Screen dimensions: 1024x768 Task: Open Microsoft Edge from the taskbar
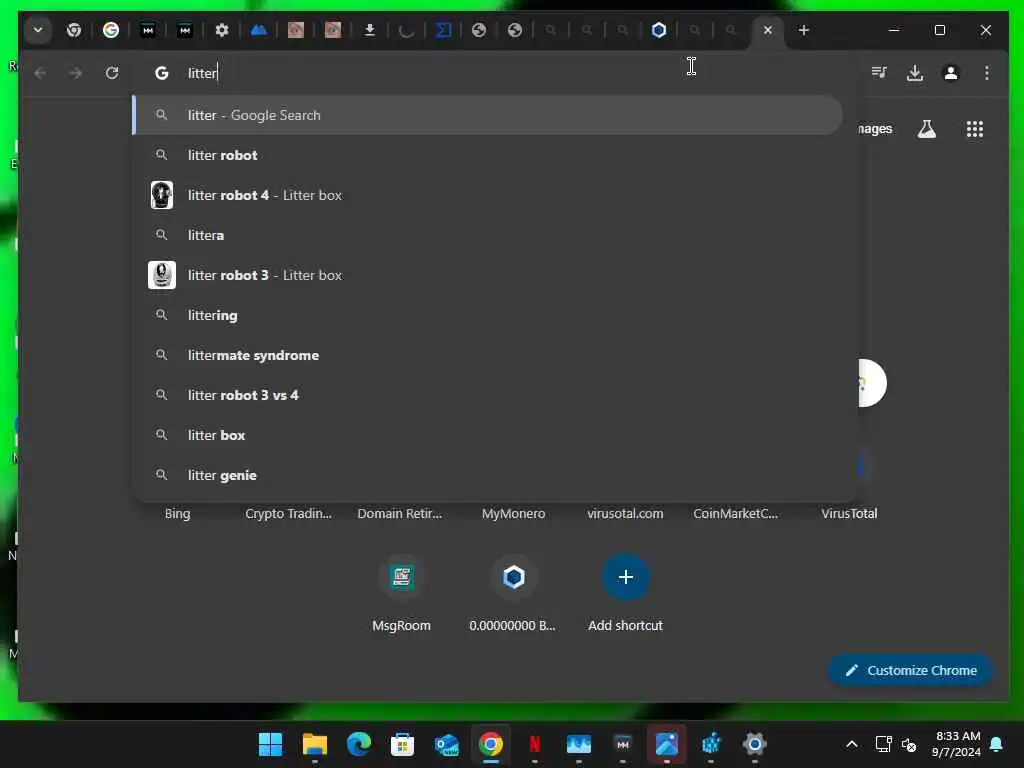359,744
